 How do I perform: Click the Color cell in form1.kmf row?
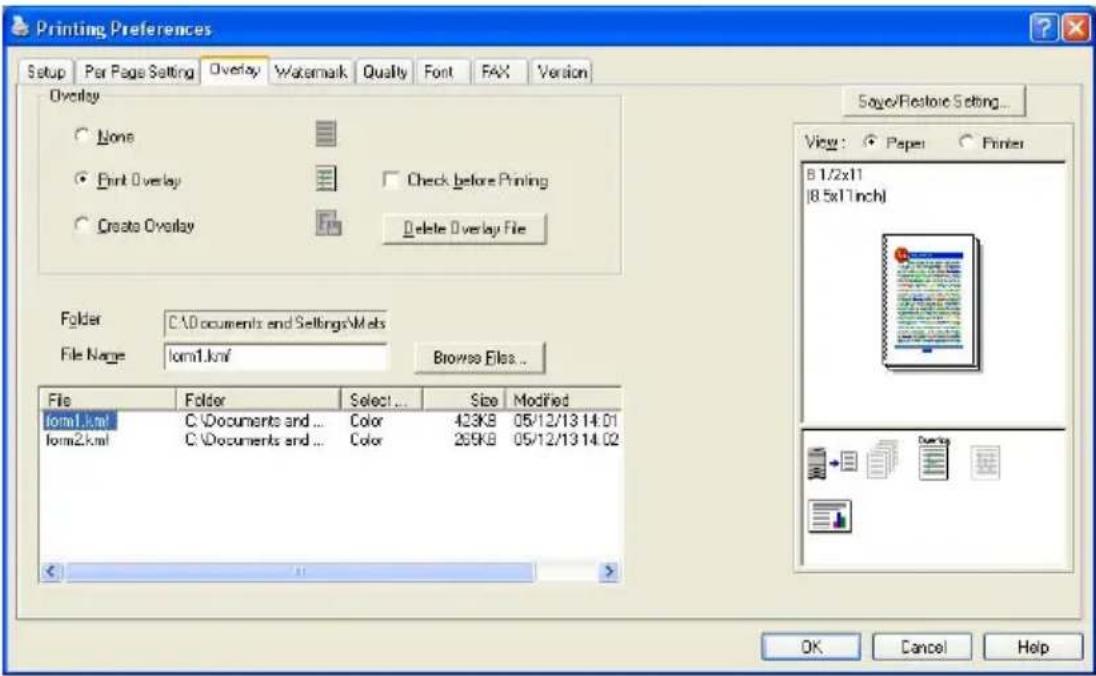tap(366, 421)
